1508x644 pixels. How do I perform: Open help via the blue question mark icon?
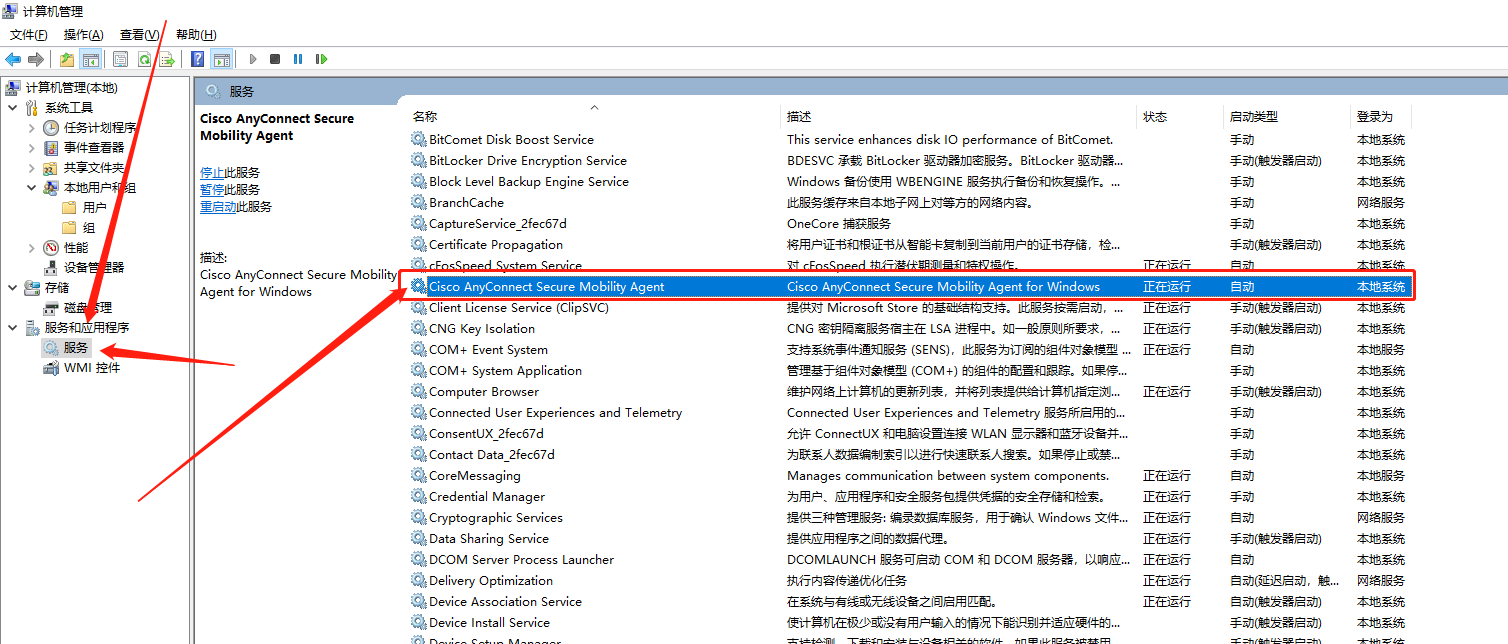[x=198, y=59]
